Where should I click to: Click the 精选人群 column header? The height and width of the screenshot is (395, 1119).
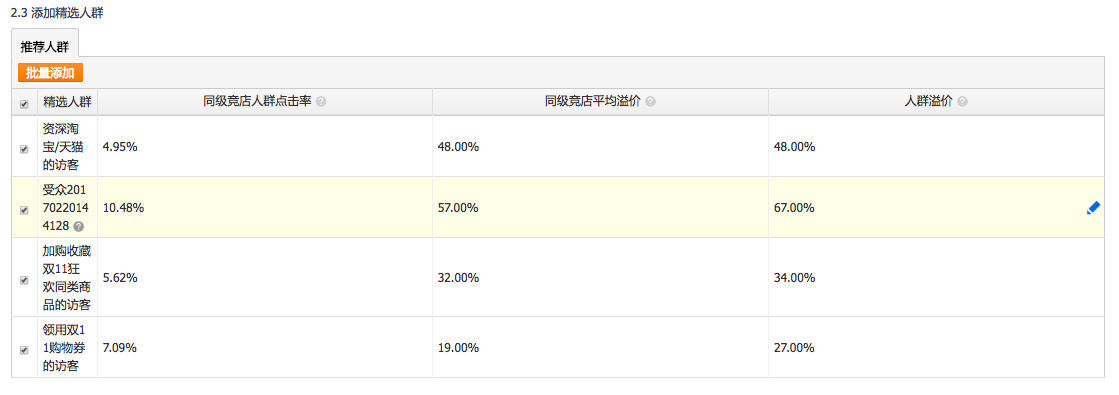(x=67, y=102)
